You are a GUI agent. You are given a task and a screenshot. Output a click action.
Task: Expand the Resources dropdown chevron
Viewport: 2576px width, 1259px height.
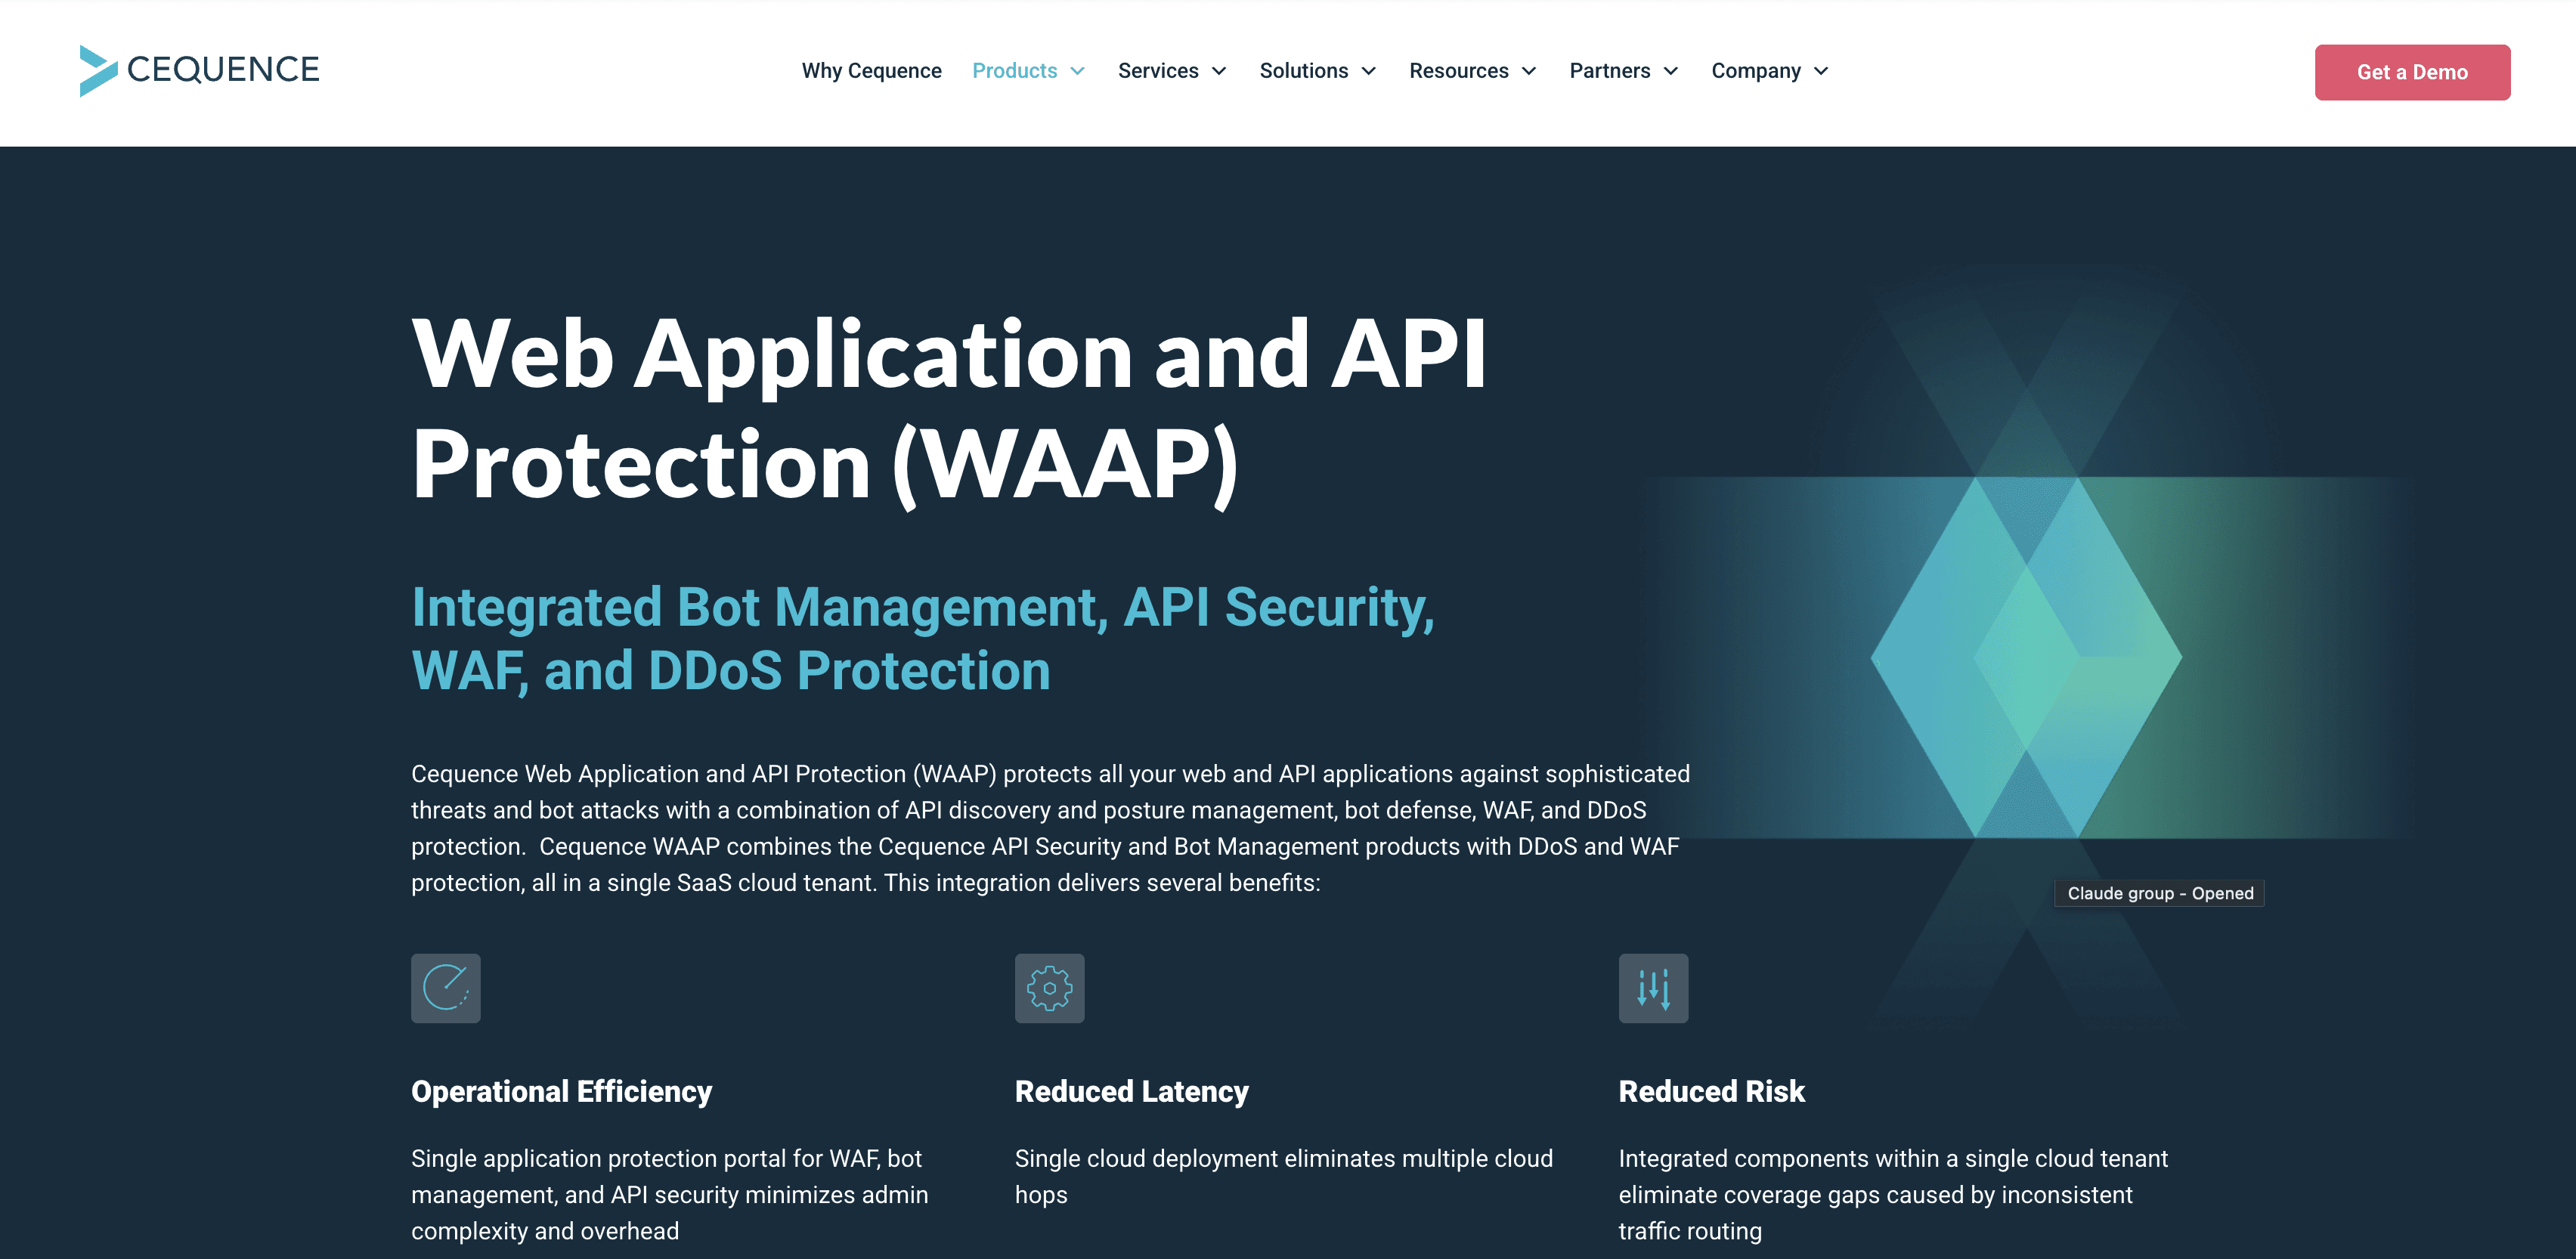tap(1529, 71)
